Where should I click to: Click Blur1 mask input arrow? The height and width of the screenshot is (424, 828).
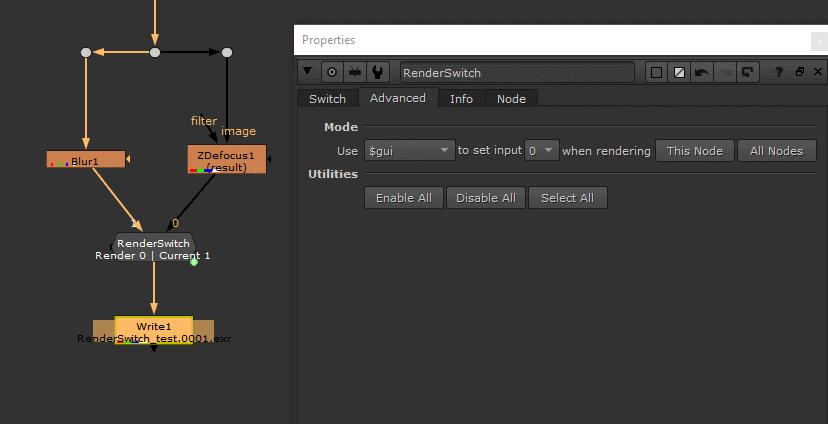pos(128,159)
